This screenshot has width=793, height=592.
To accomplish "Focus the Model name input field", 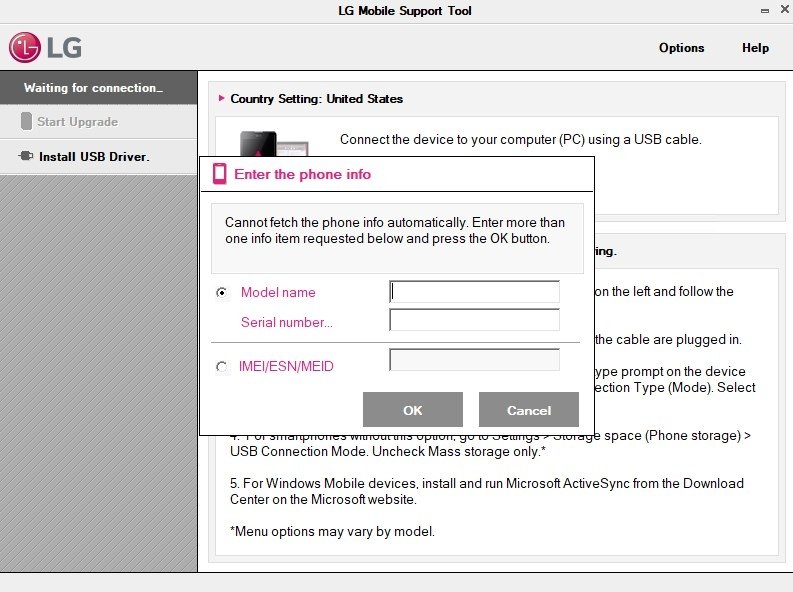I will (474, 292).
